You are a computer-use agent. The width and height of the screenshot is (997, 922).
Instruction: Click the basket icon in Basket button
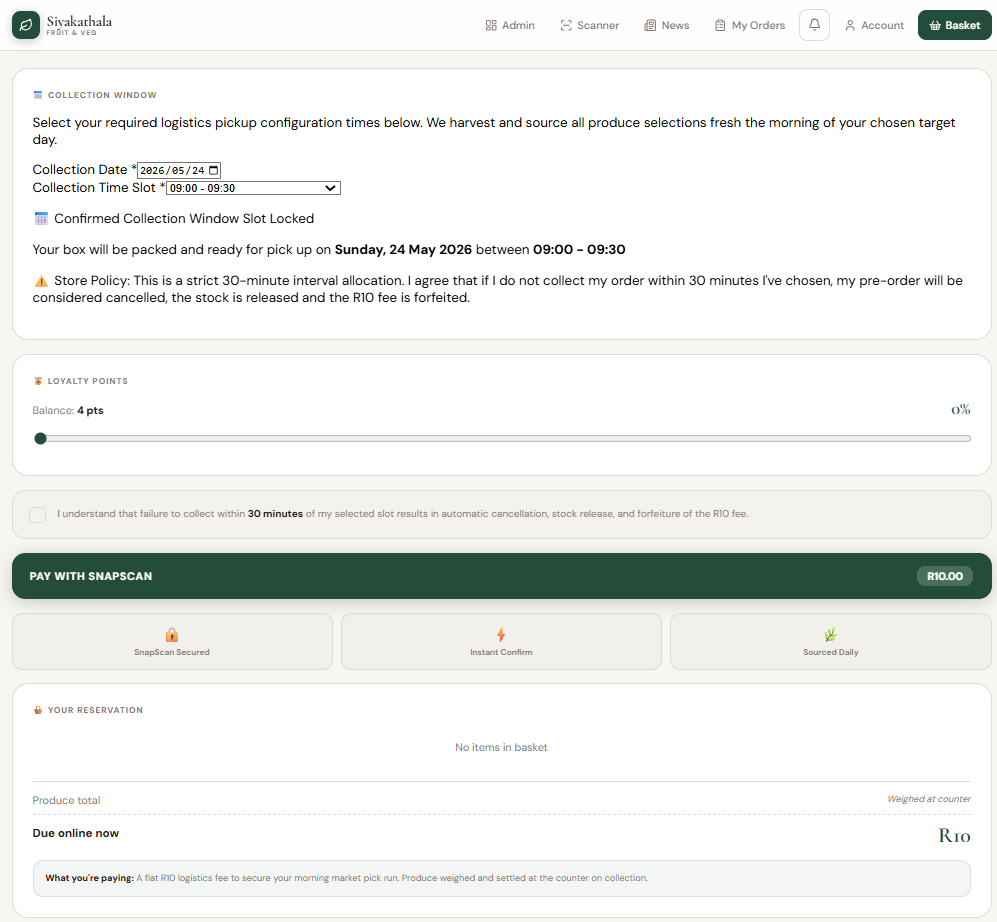(935, 25)
